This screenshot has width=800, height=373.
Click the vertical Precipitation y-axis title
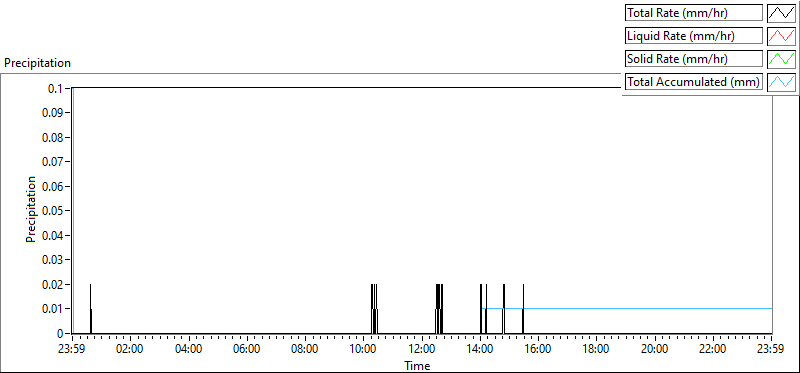pos(32,209)
